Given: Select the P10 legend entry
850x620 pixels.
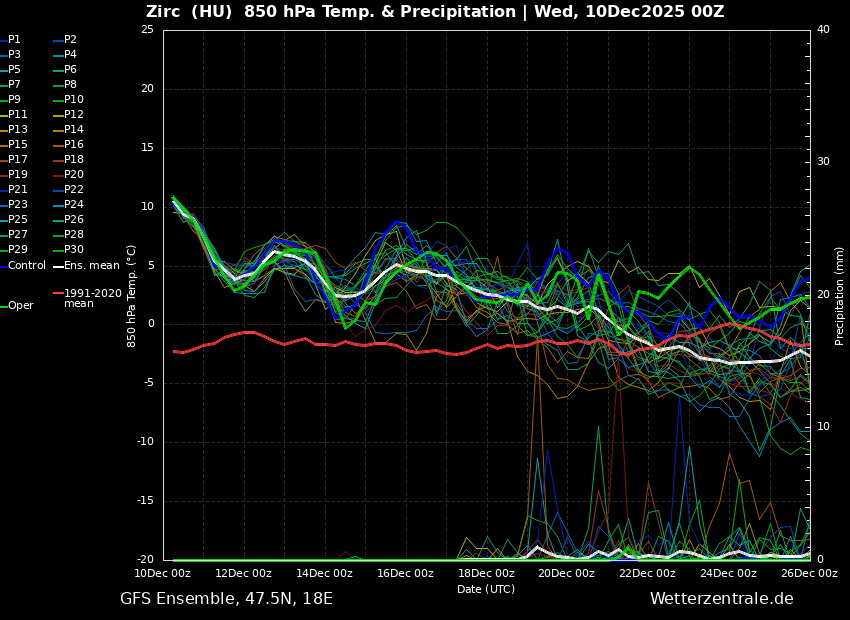Looking at the screenshot, I should (74, 100).
